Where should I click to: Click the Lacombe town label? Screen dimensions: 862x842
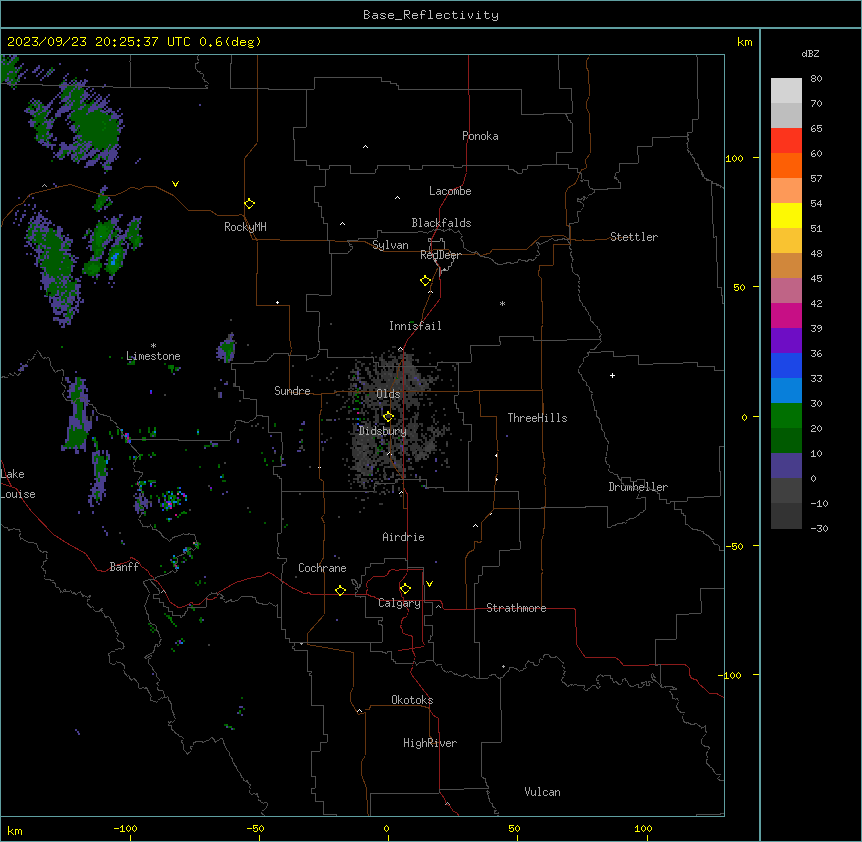click(x=450, y=191)
